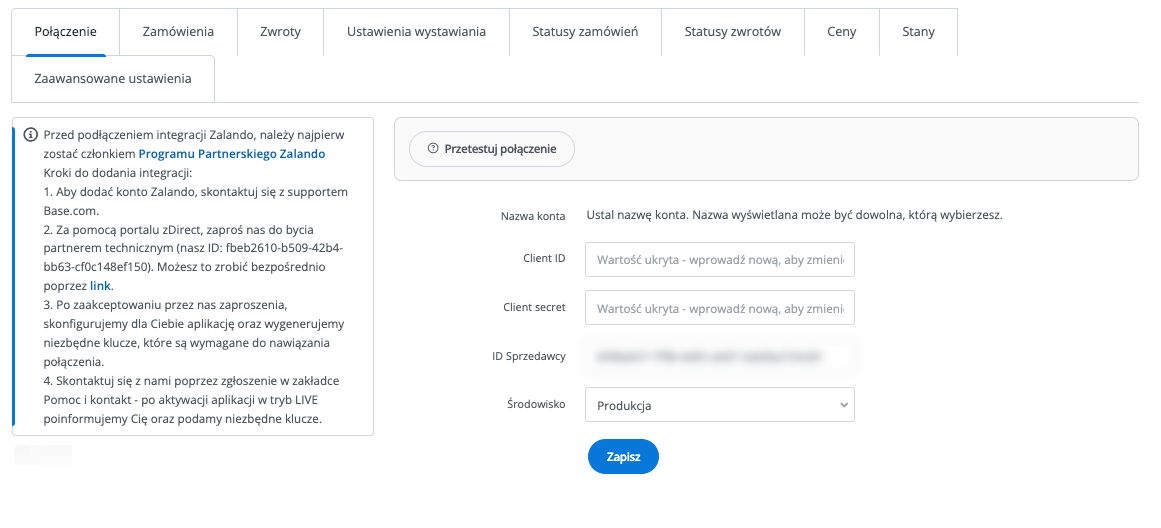This screenshot has width=1161, height=528.
Task: Open the Stany tab
Action: click(918, 32)
